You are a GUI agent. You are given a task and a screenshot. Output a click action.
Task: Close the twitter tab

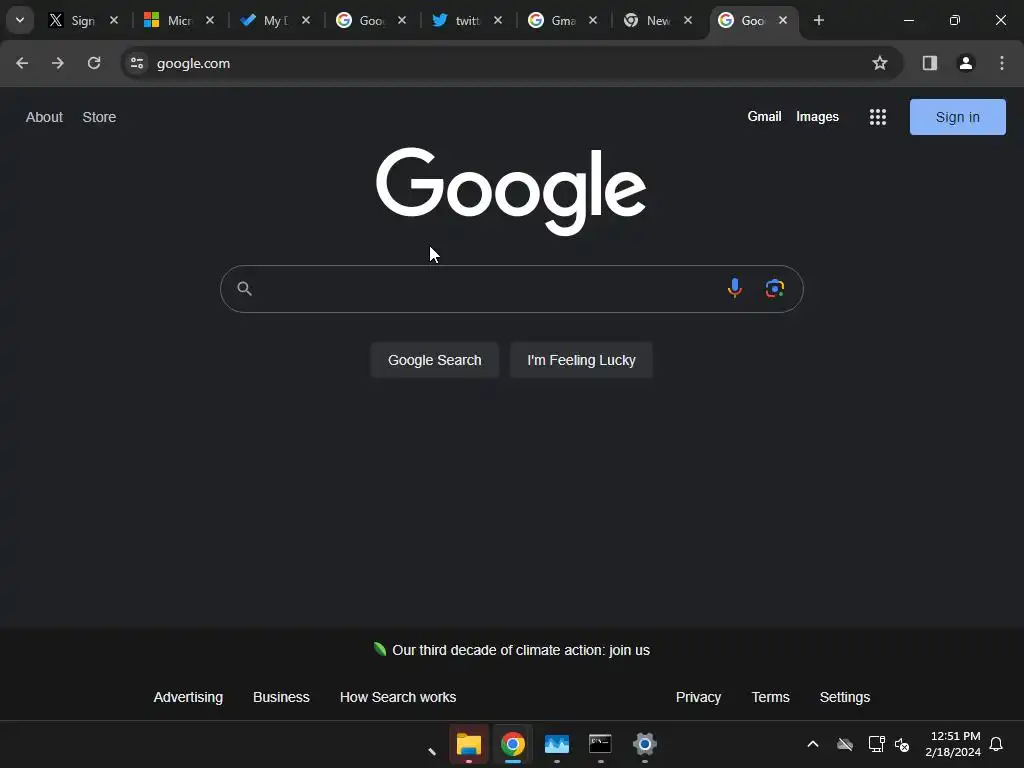pos(498,20)
